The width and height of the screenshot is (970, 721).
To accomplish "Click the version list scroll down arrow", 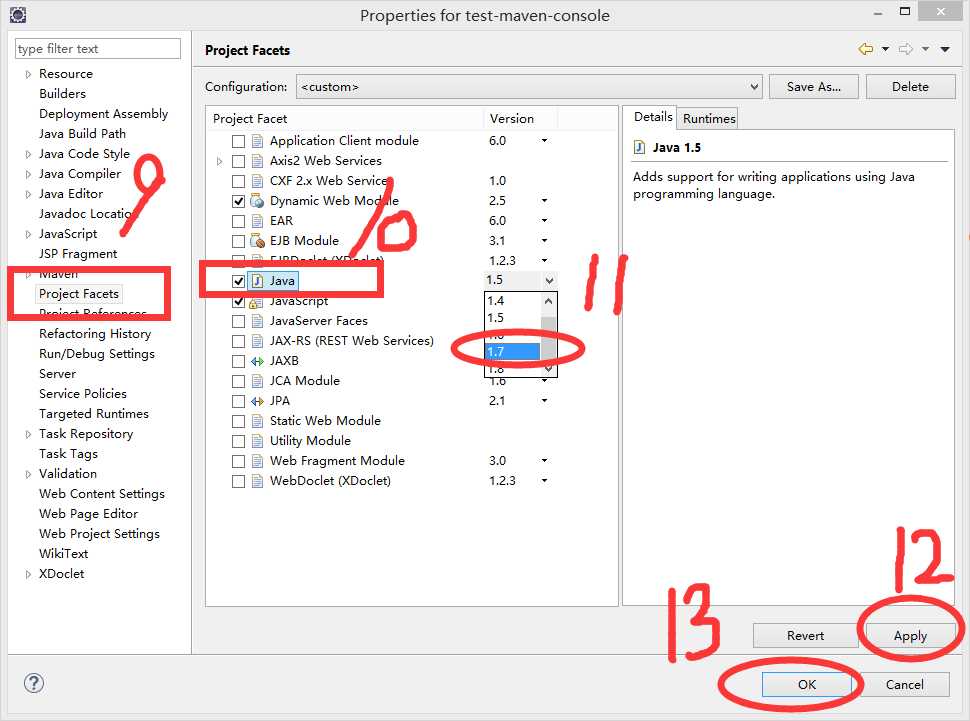I will 548,368.
